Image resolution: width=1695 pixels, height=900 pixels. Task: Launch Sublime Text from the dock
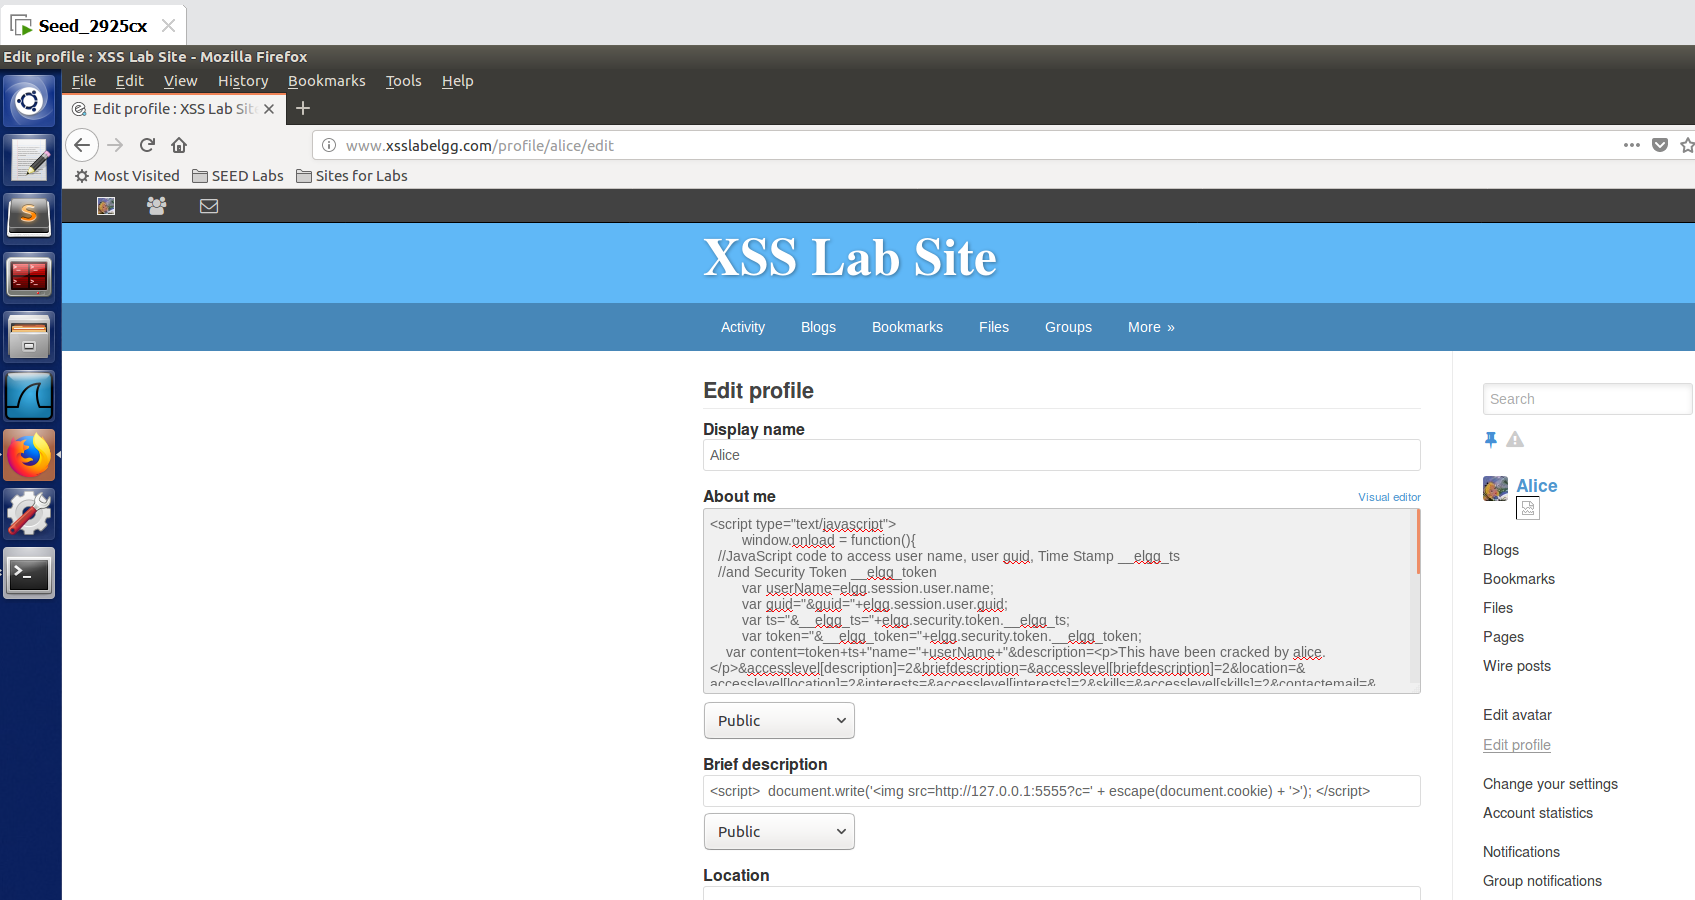[29, 218]
